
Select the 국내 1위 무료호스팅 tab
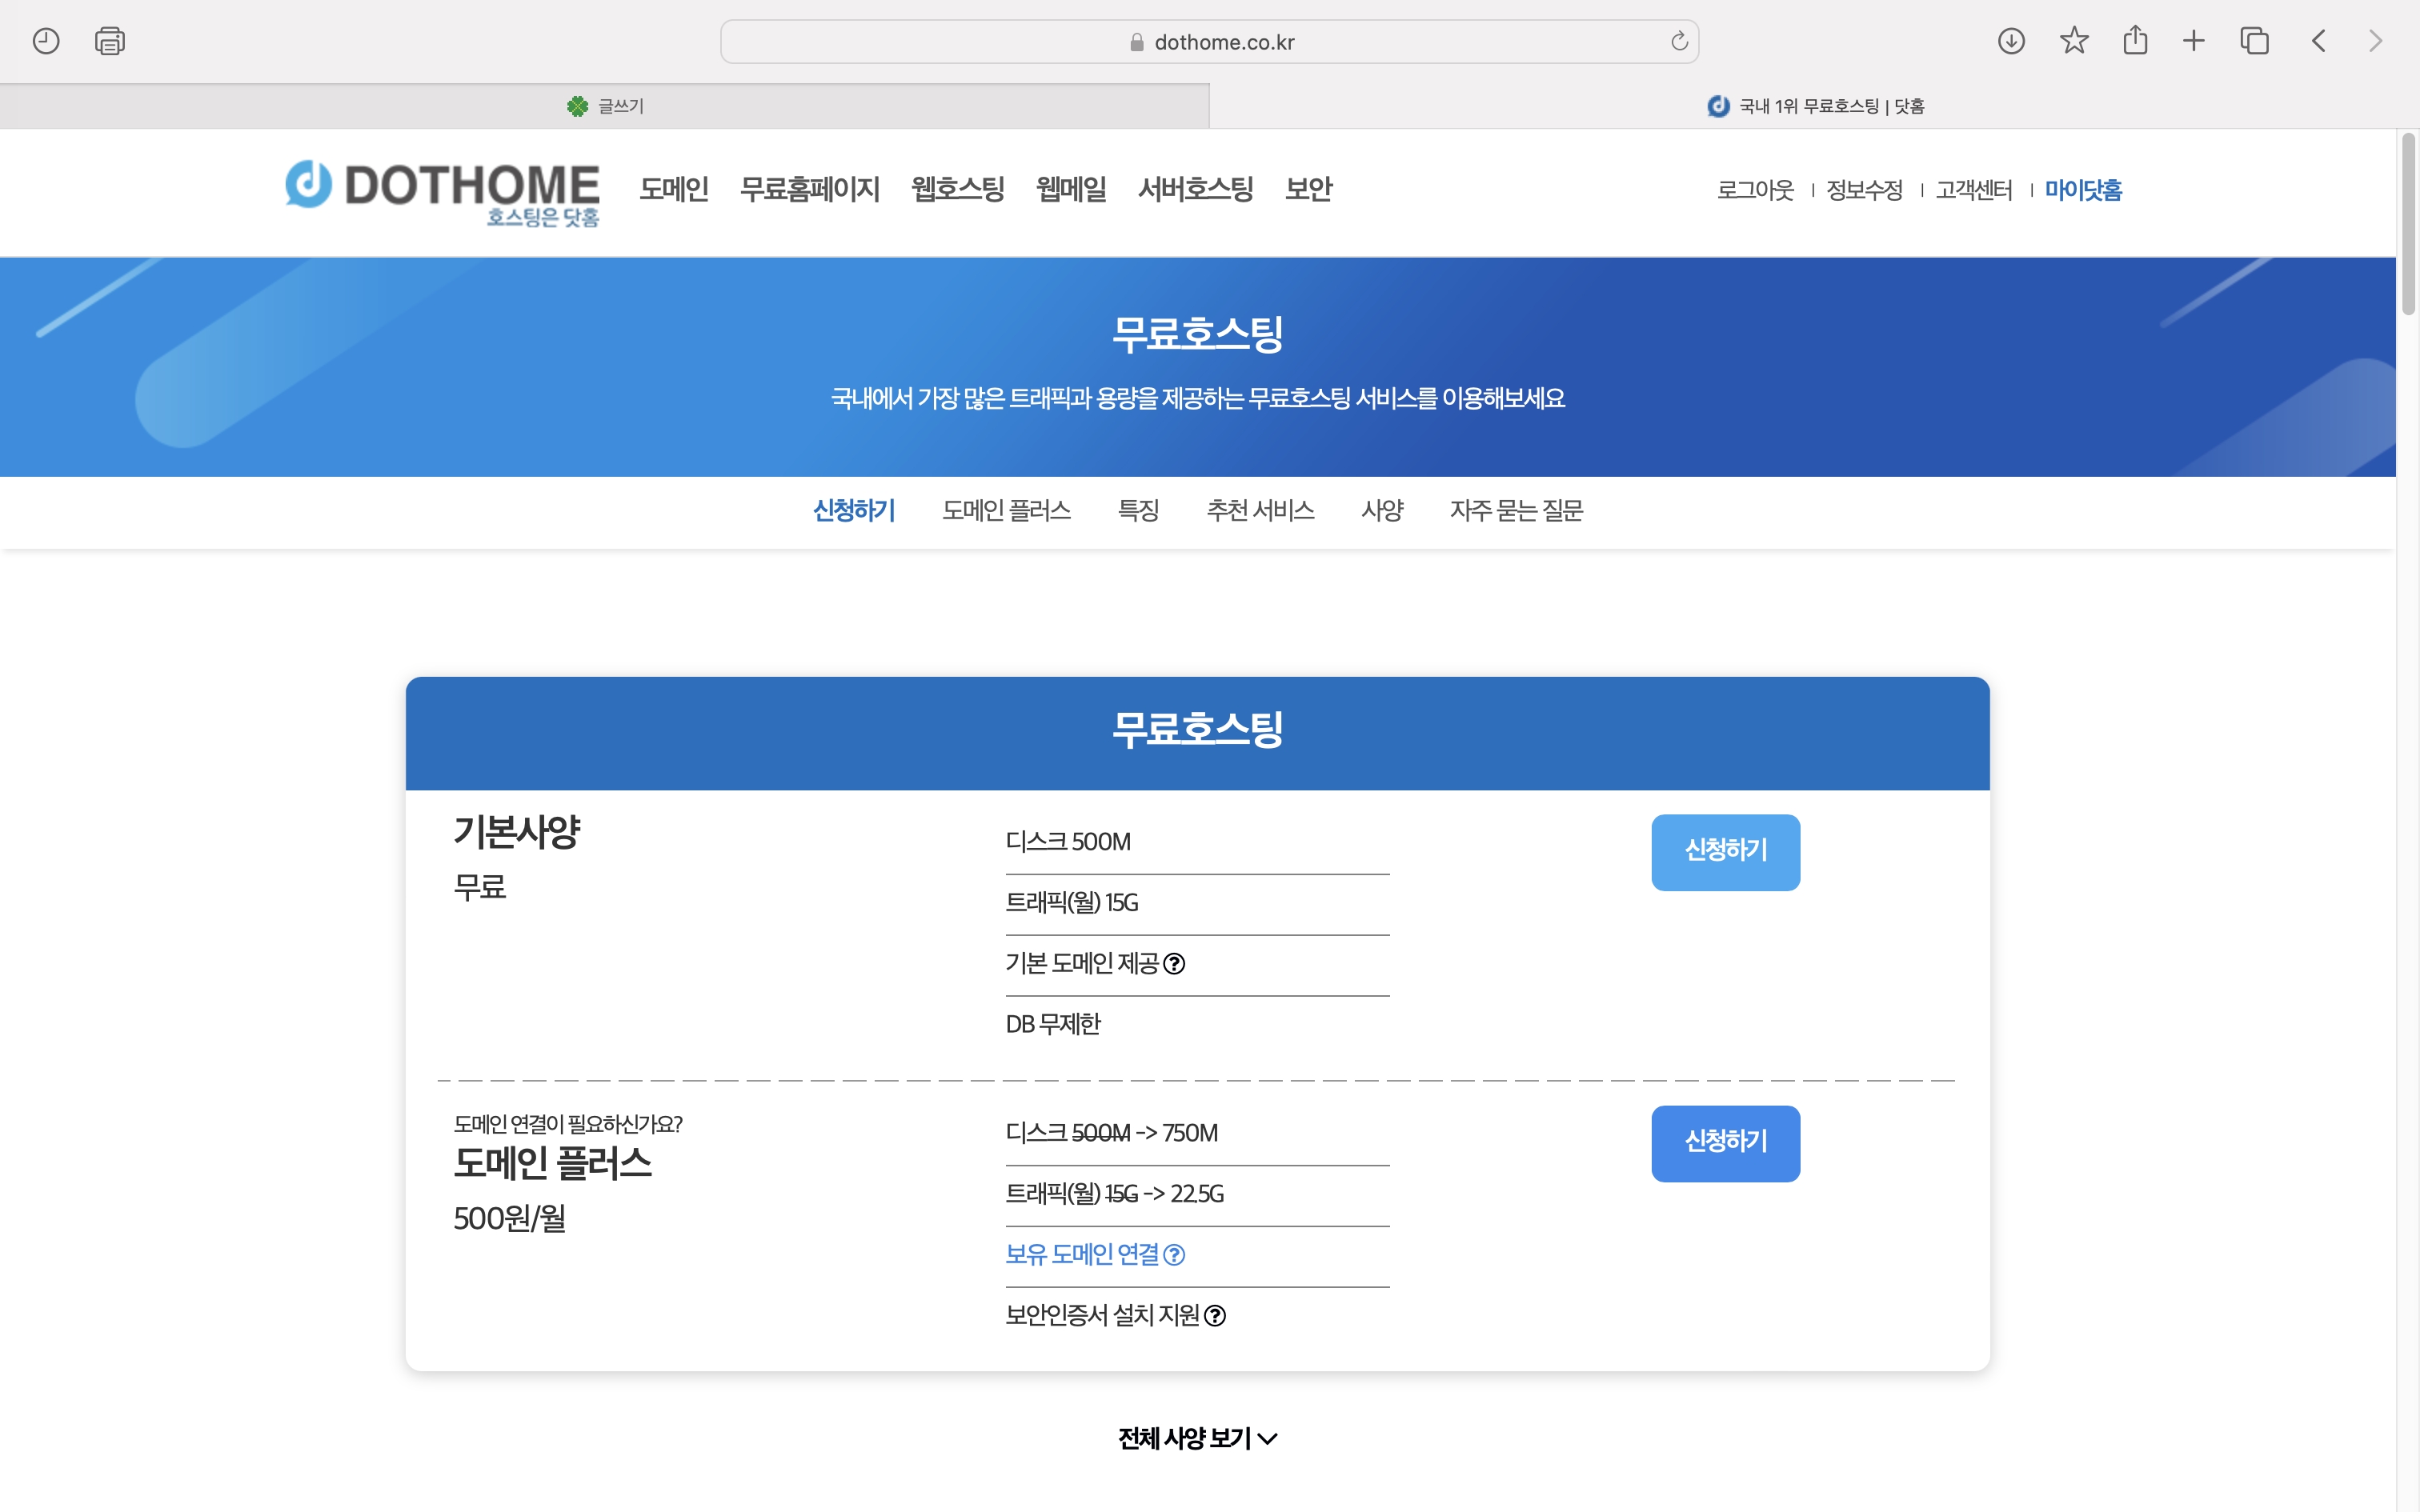point(1814,106)
